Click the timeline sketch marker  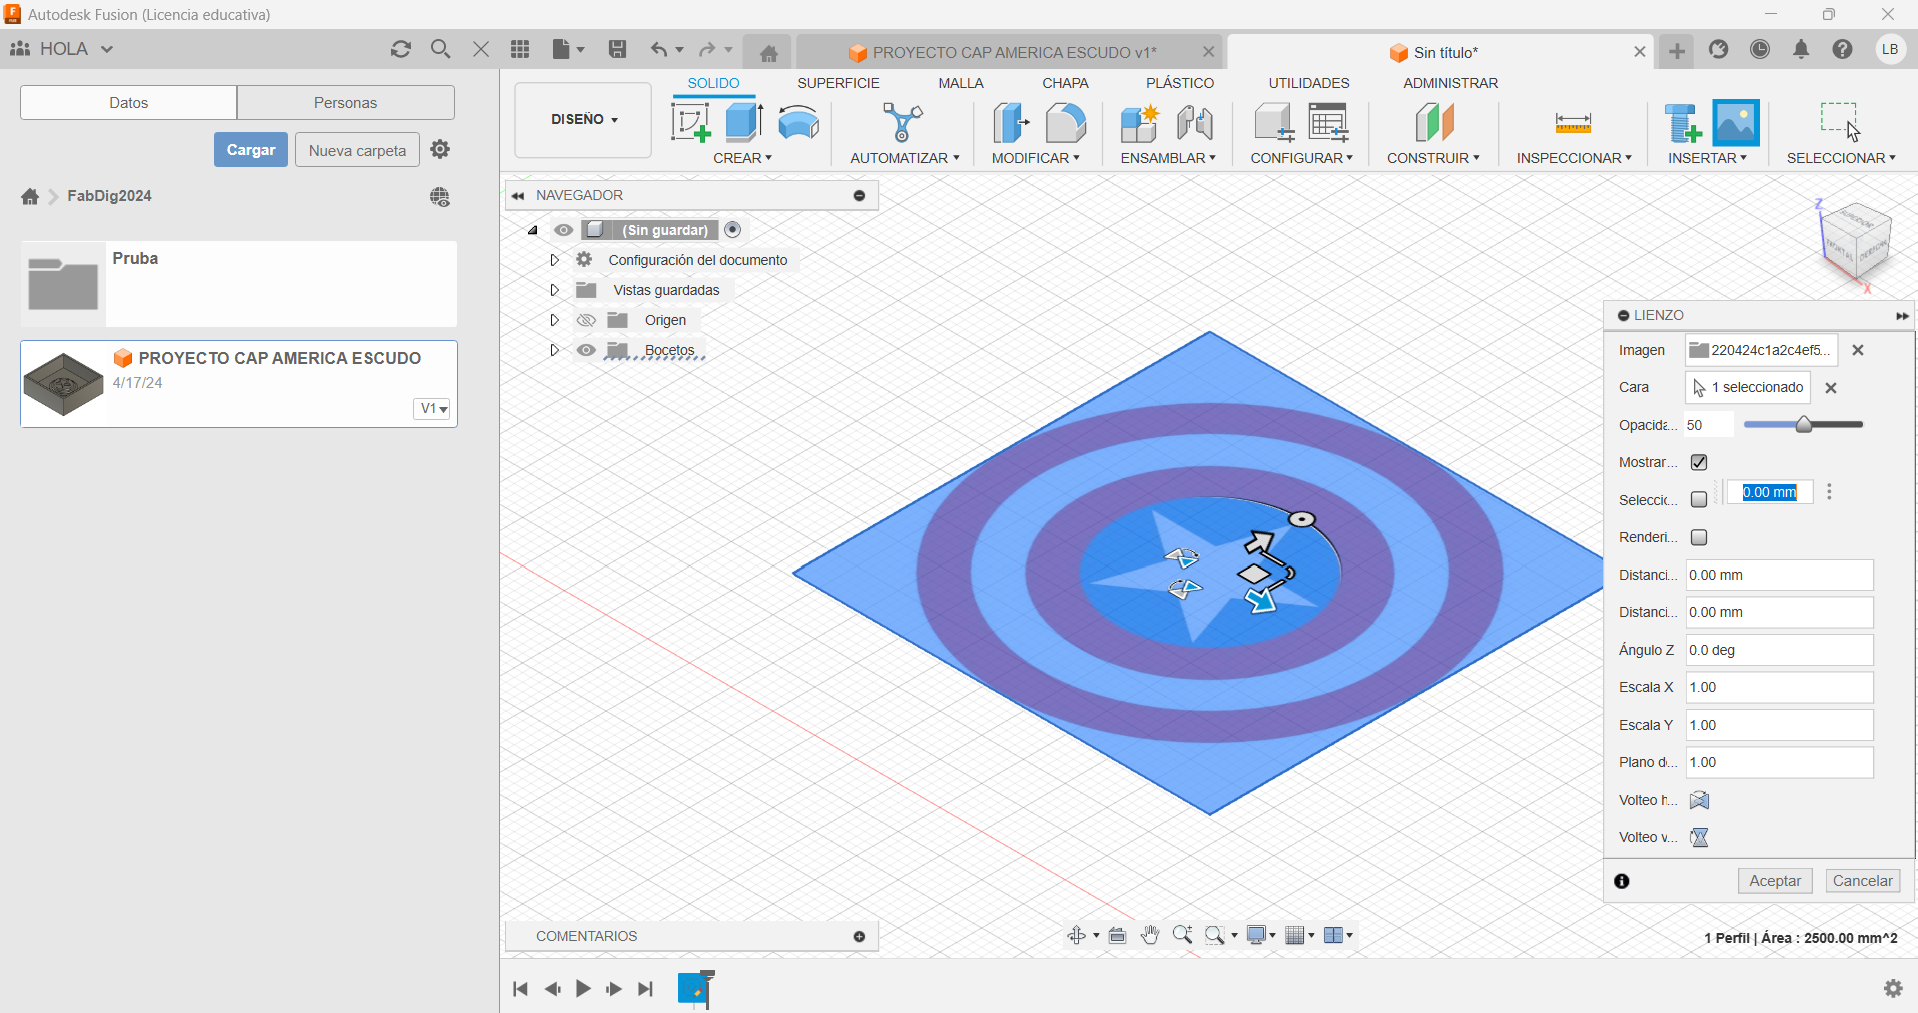(695, 988)
